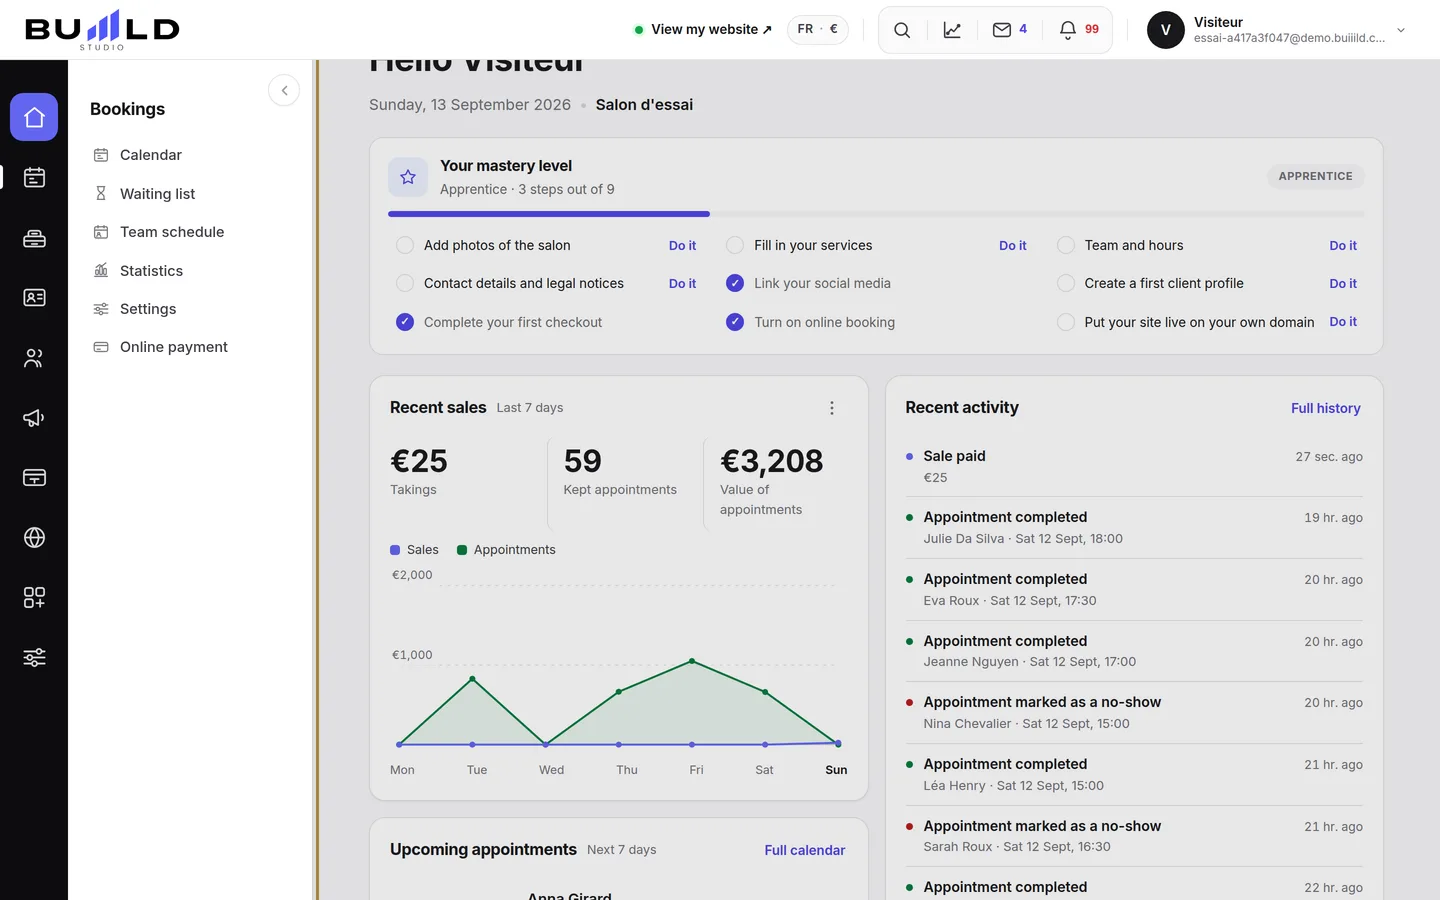Image resolution: width=1440 pixels, height=900 pixels.
Task: Open the Nina Chevalier no-show entry
Action: coord(1134,713)
